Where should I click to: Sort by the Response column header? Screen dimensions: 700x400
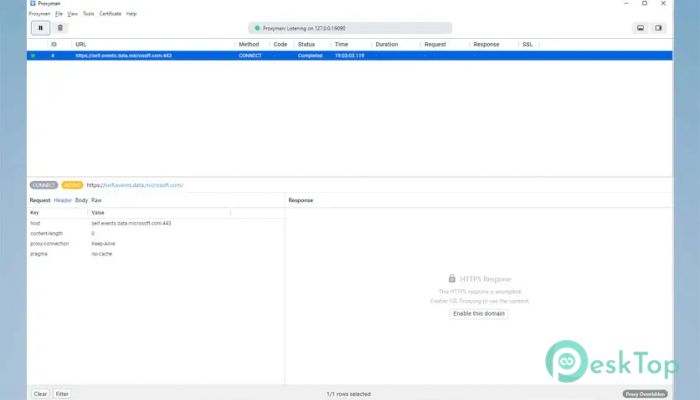coord(486,44)
